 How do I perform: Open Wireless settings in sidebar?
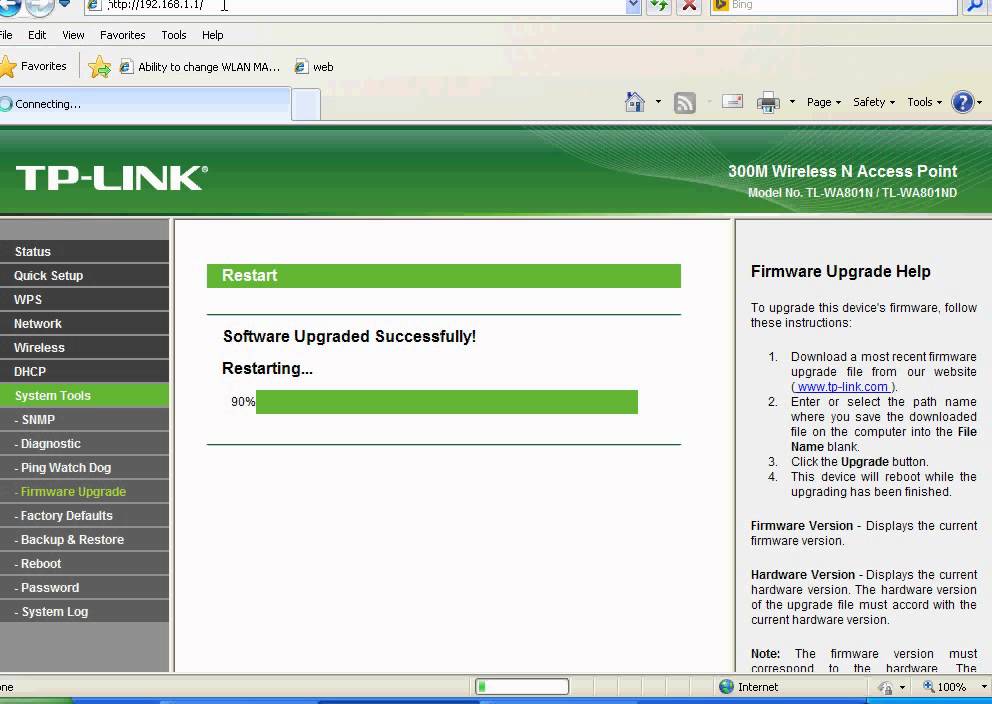coord(84,347)
